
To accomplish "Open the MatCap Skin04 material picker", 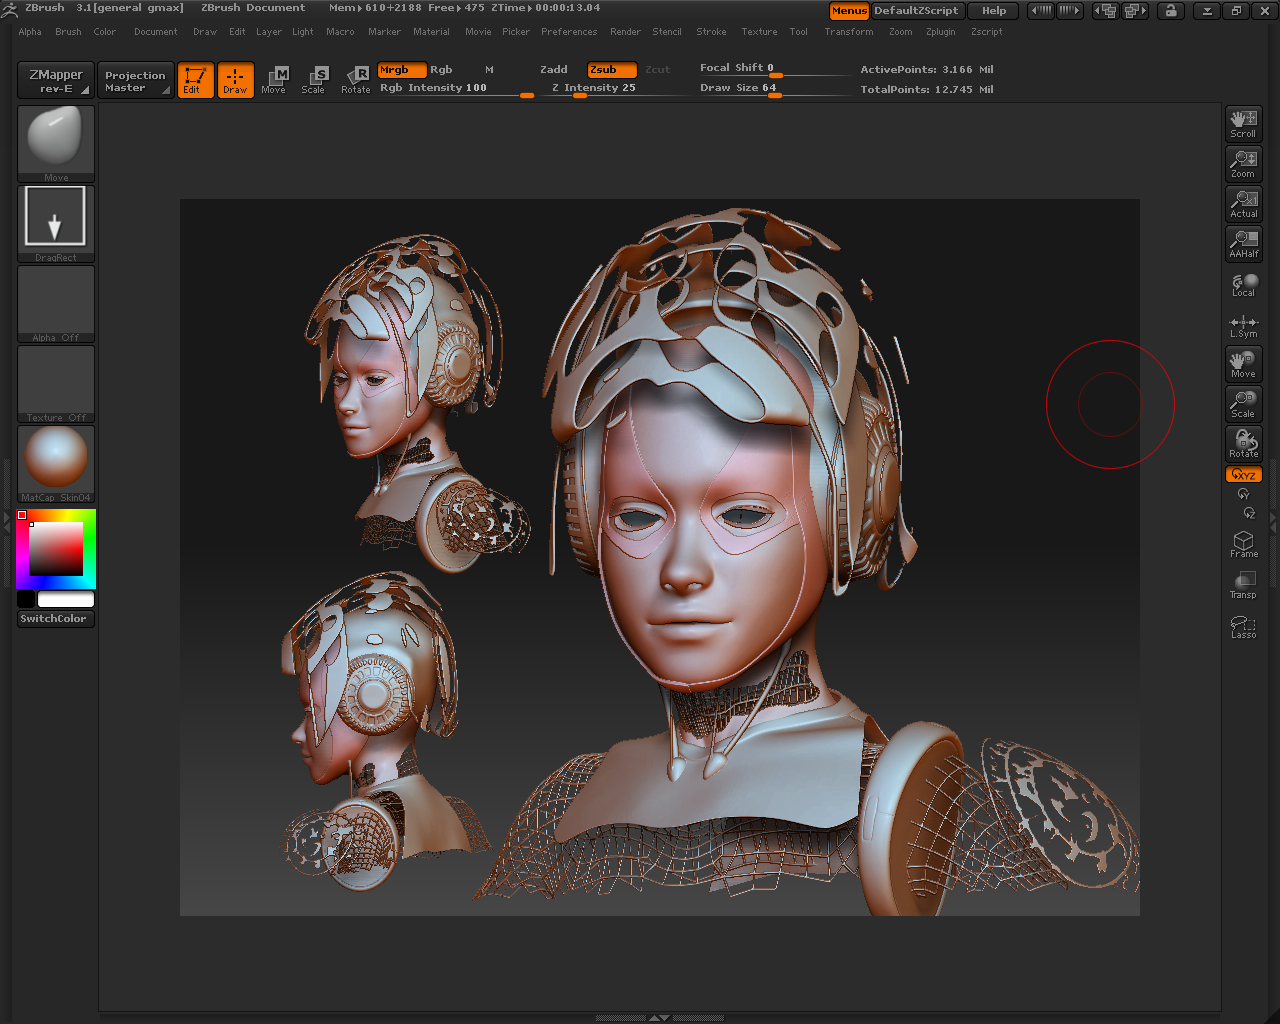I will coord(56,463).
